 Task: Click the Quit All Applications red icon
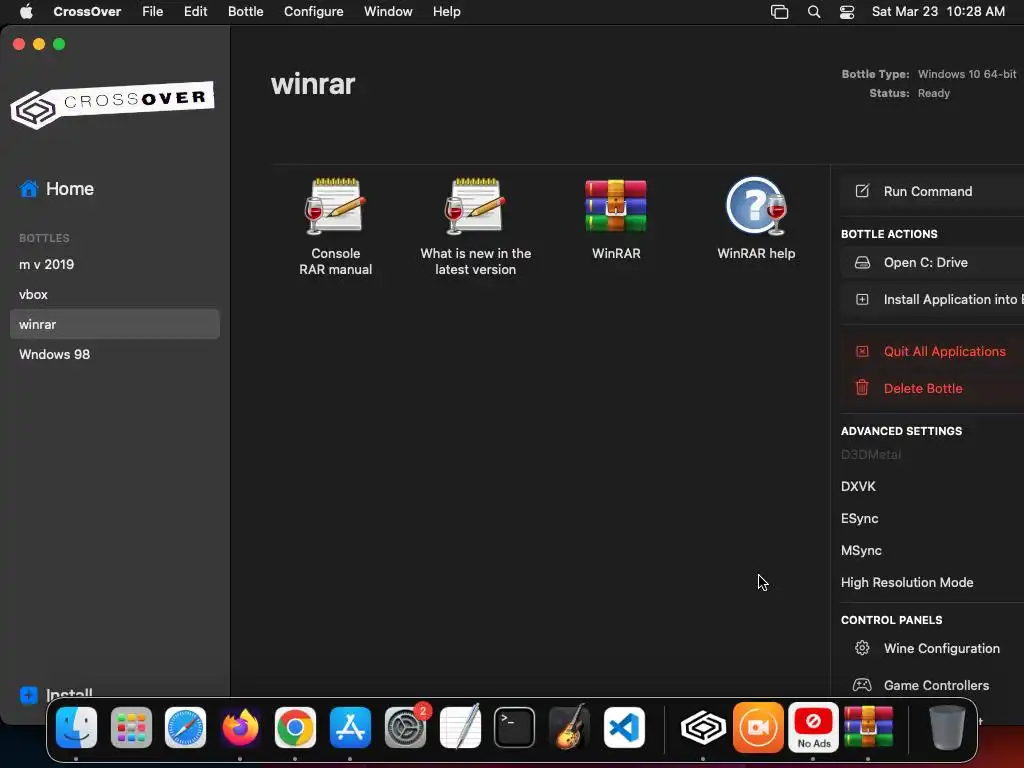(x=862, y=351)
